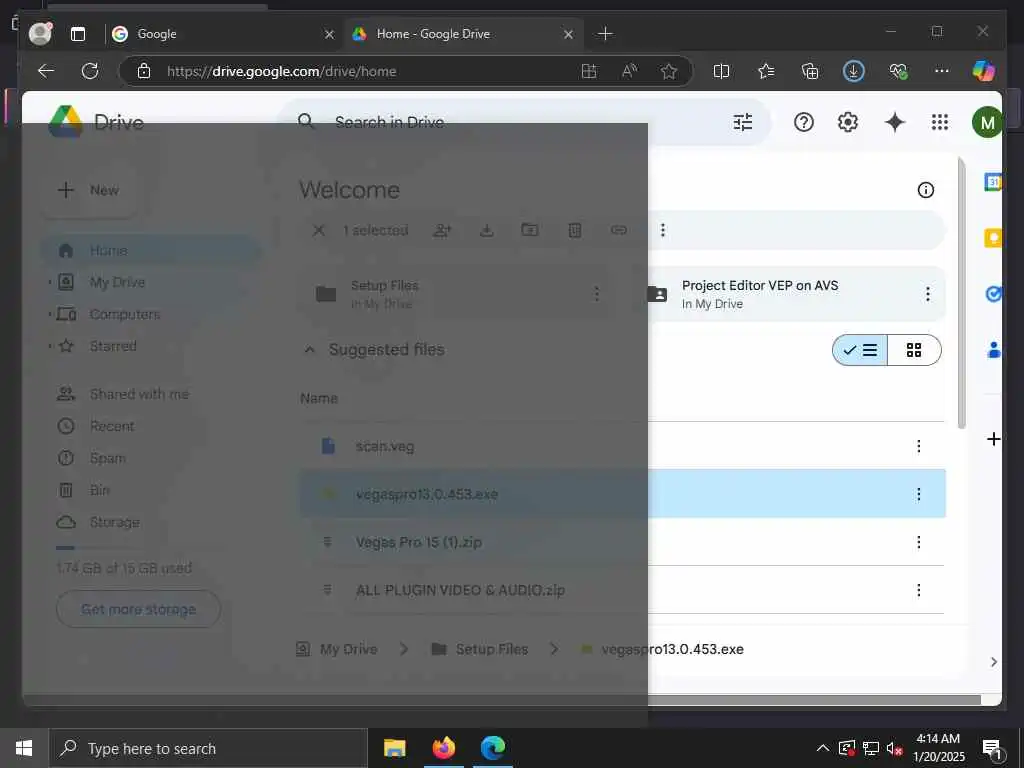Clear the current selection
Image resolution: width=1024 pixels, height=768 pixels.
(319, 230)
